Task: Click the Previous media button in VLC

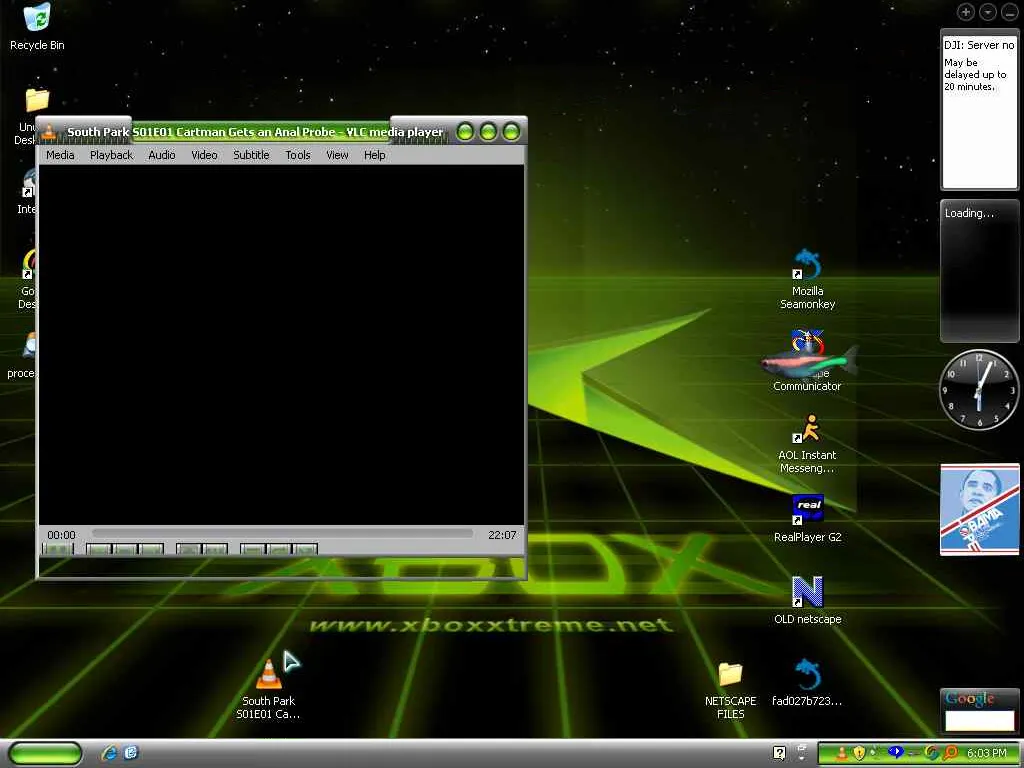Action: (99, 549)
